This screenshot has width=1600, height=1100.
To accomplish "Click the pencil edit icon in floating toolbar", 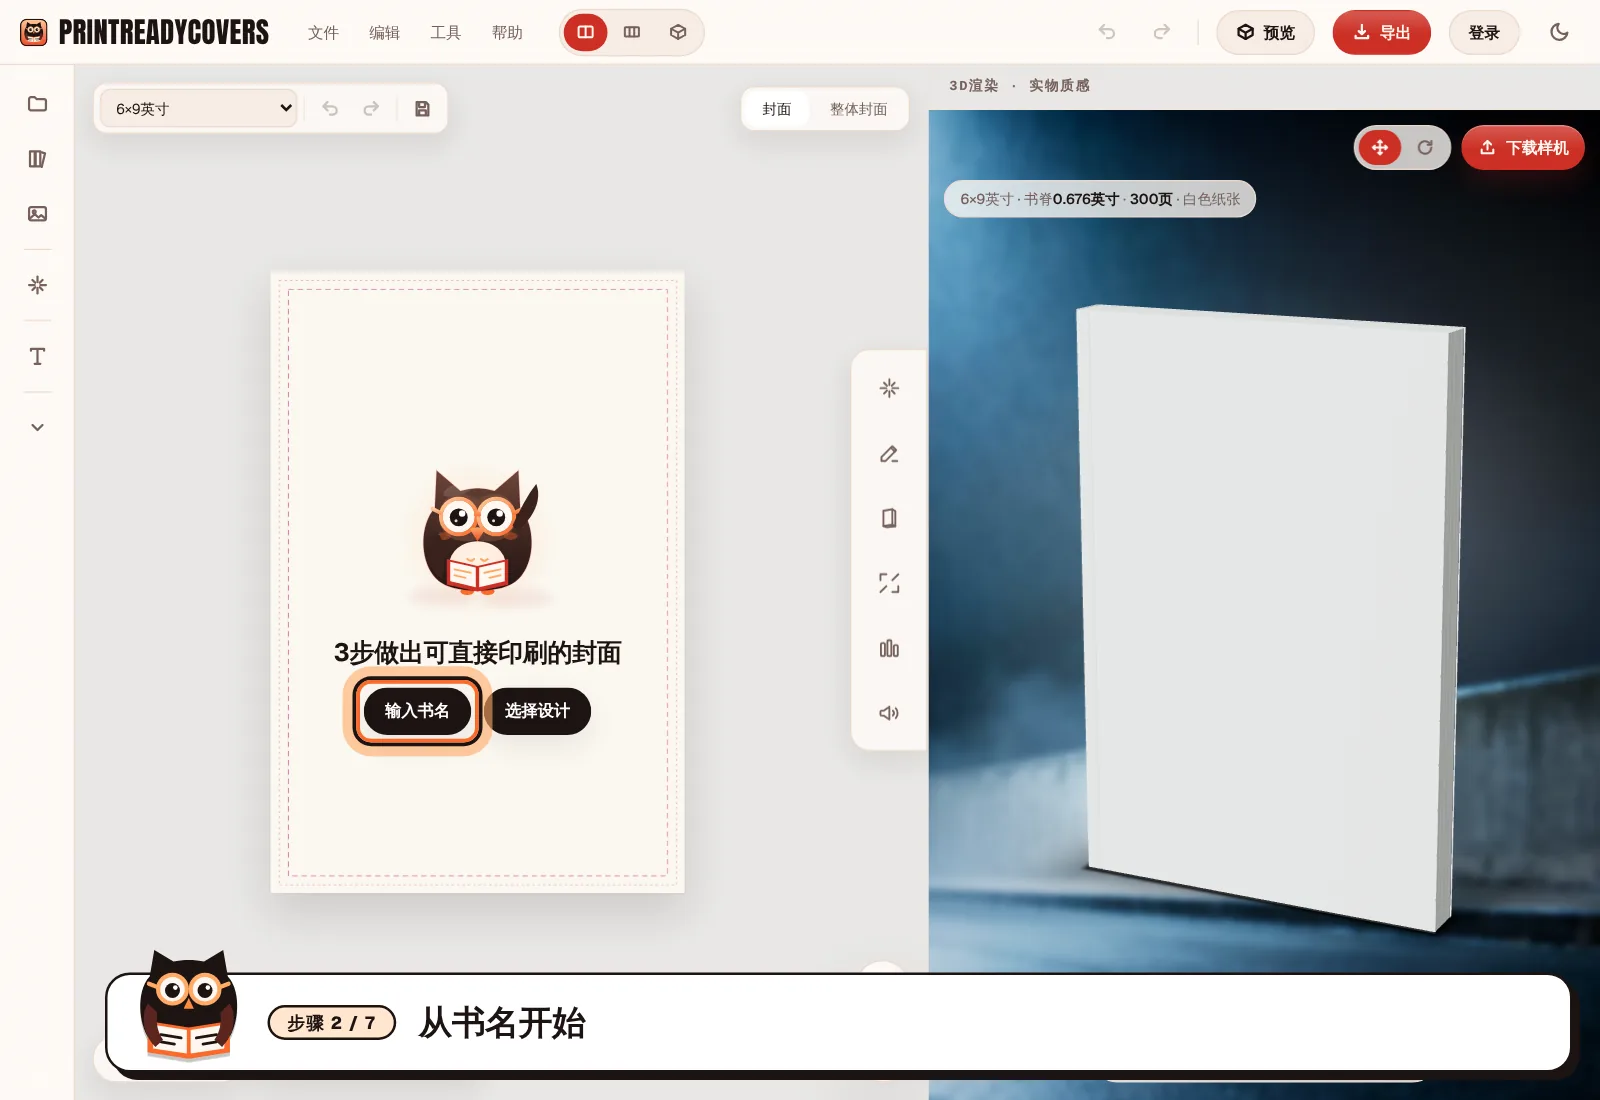I will click(x=889, y=454).
